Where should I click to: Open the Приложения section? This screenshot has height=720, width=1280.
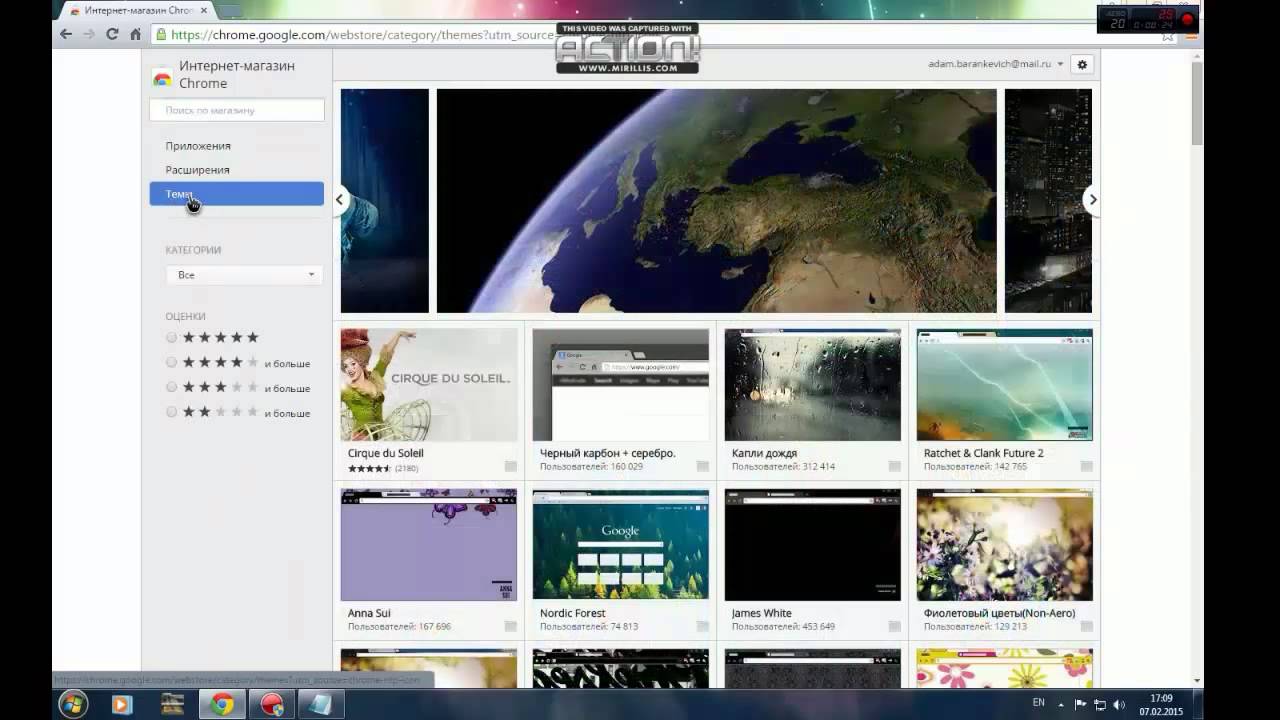pyautogui.click(x=198, y=146)
